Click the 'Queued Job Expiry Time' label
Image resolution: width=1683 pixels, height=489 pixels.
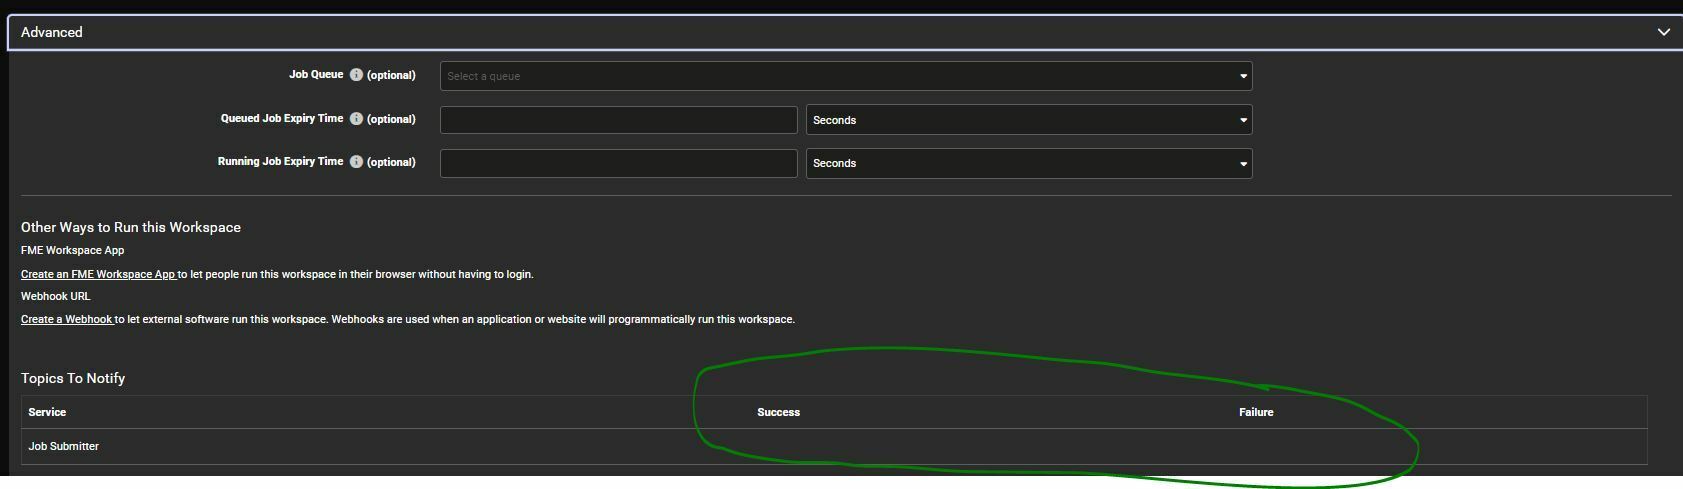click(x=282, y=119)
